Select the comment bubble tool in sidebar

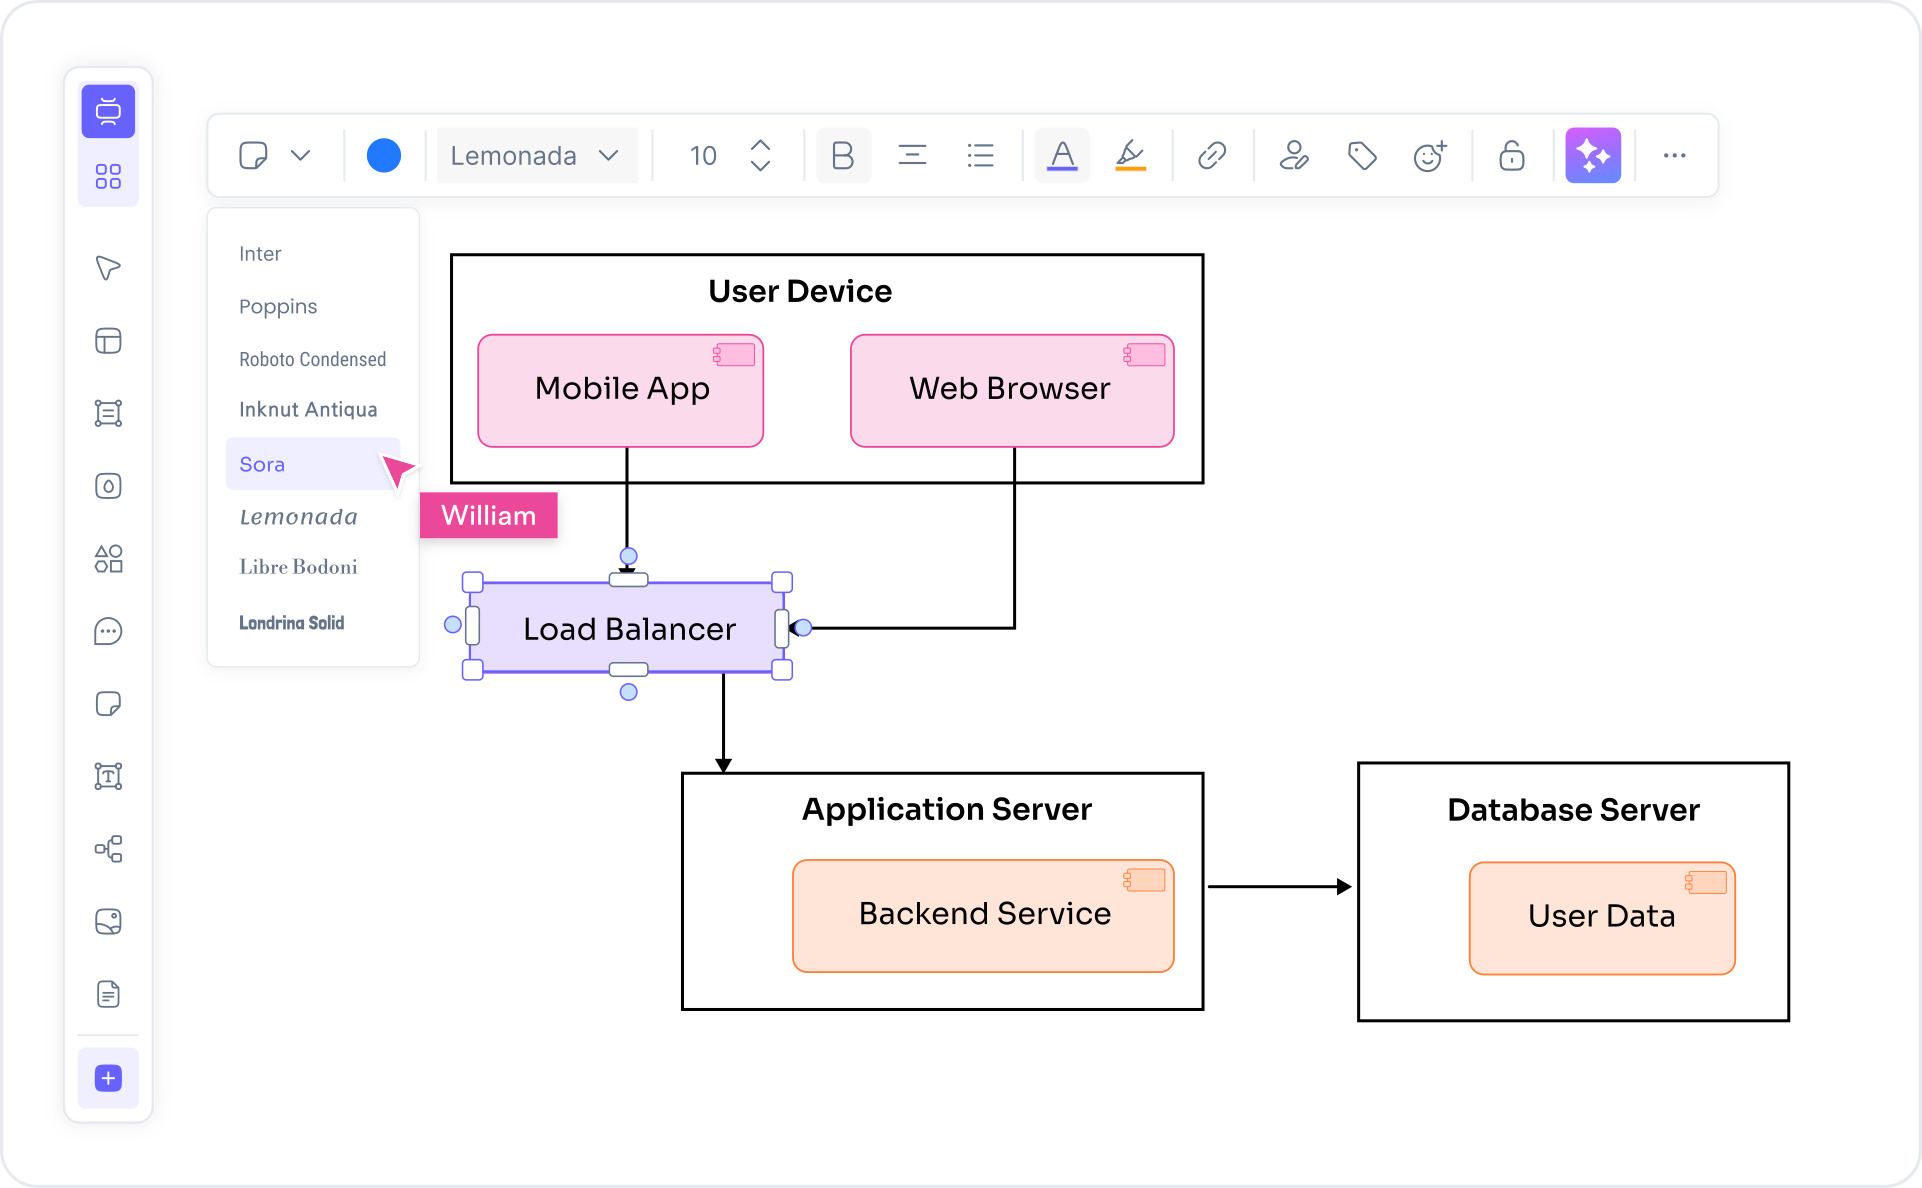(x=108, y=631)
